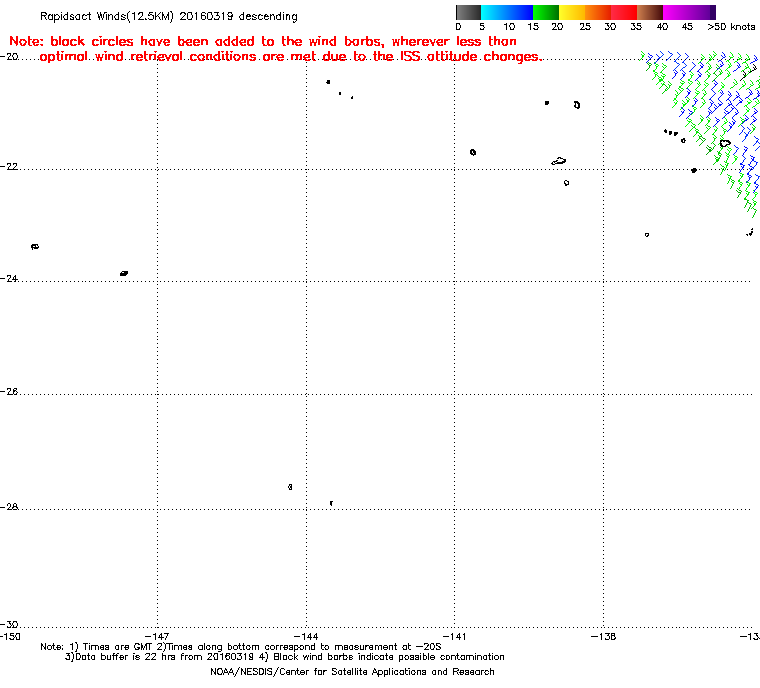Select the '-22' latitude axis label
Viewport: 760px width, 688px height.
[x=9, y=166]
